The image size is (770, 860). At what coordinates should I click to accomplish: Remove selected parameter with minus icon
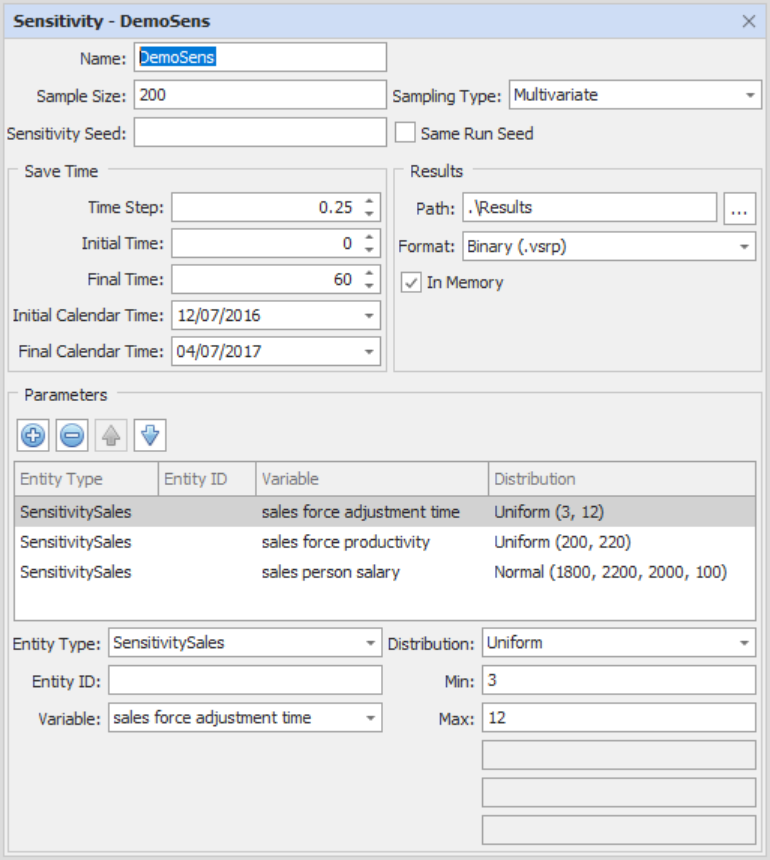click(72, 435)
